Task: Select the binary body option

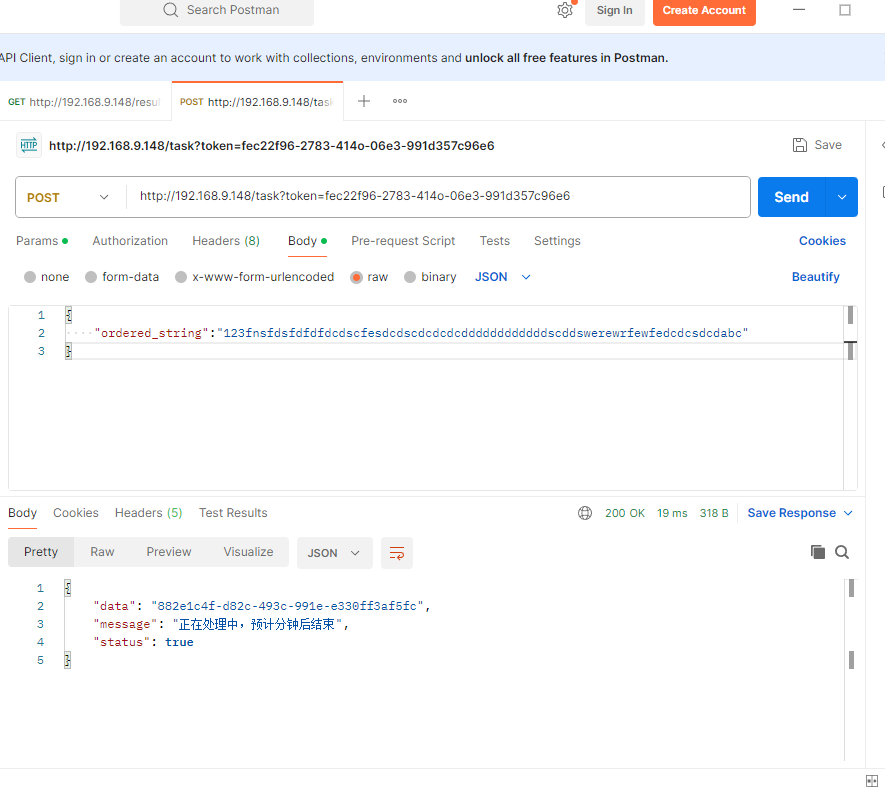Action: click(410, 277)
